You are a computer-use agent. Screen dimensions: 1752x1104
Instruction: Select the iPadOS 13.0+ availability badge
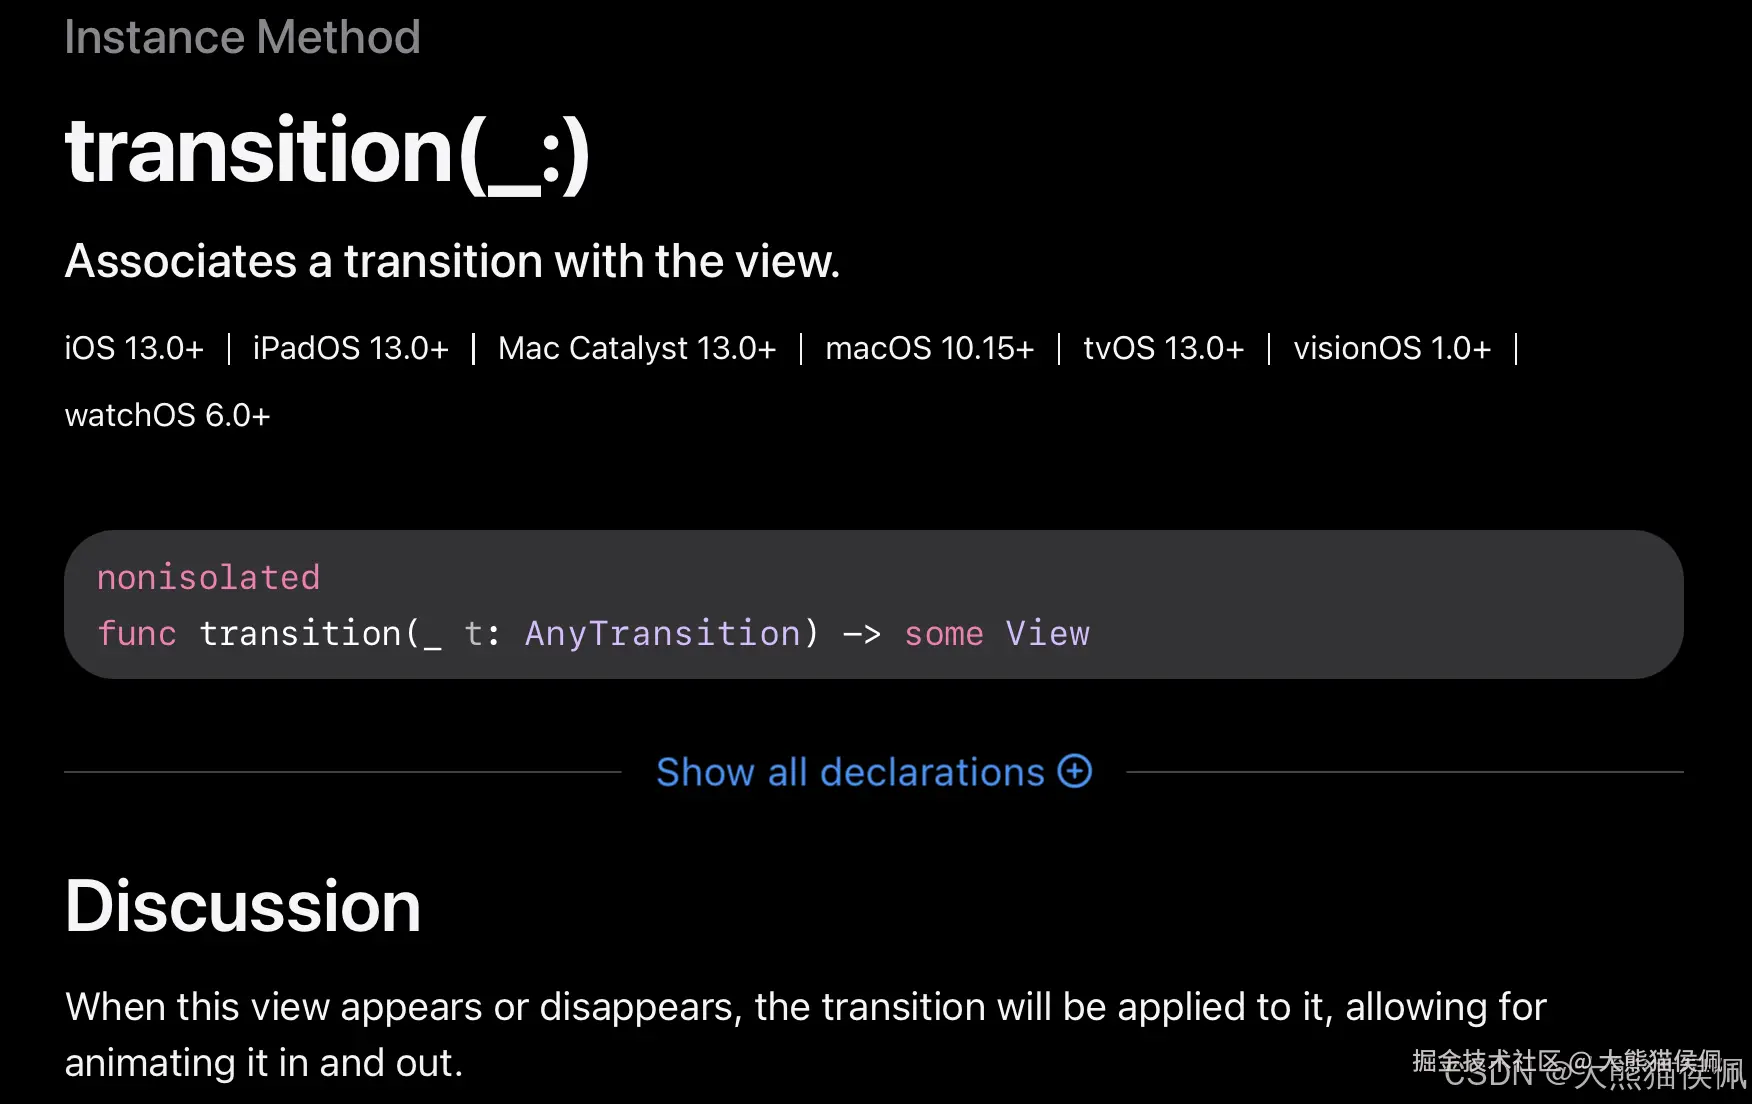pos(350,348)
